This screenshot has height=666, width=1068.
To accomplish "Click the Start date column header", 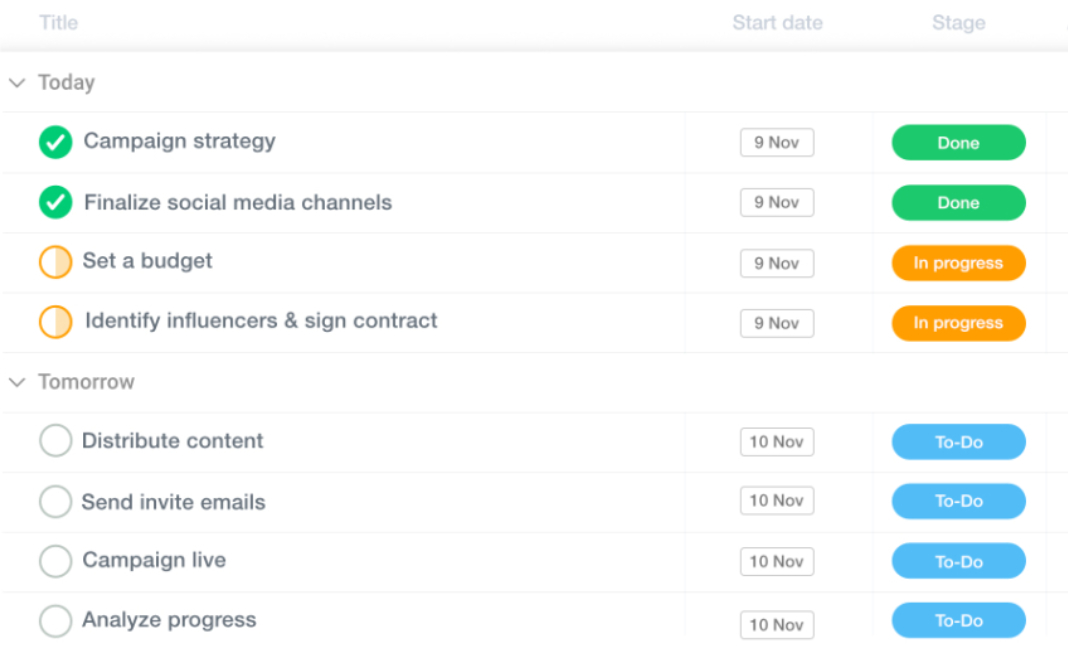I will coord(777,23).
